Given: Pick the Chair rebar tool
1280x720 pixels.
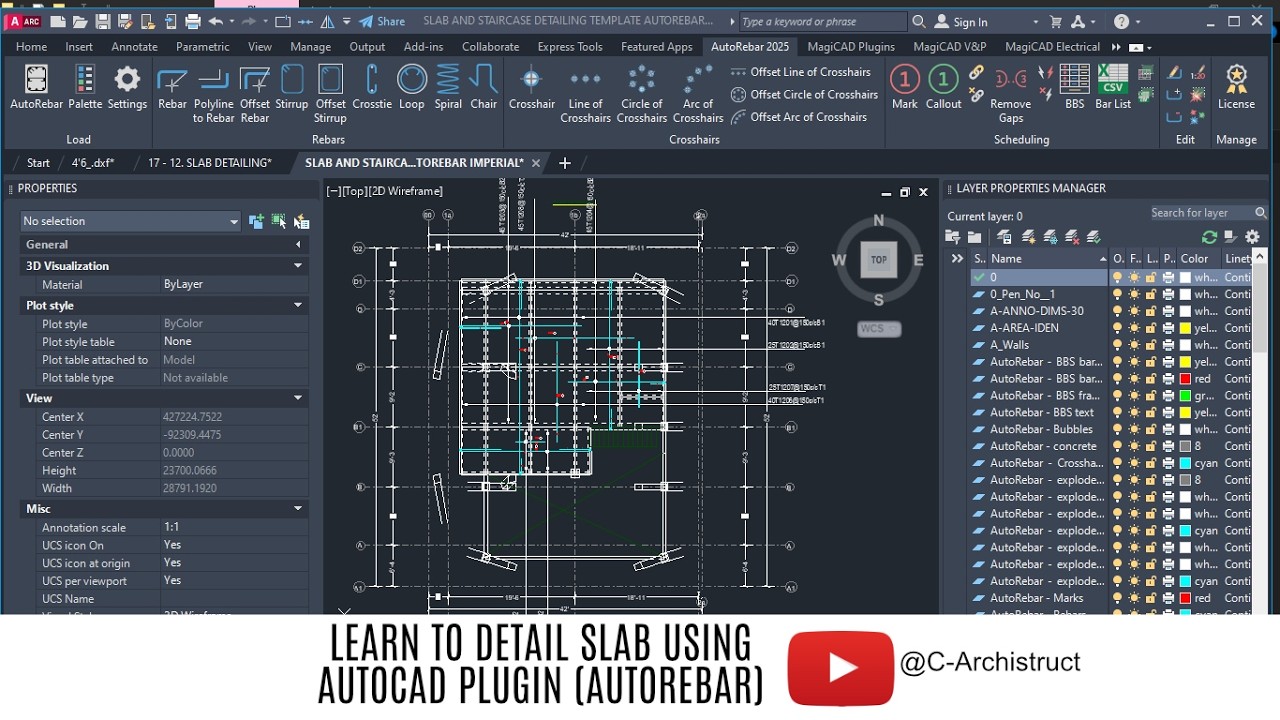Looking at the screenshot, I should [484, 87].
